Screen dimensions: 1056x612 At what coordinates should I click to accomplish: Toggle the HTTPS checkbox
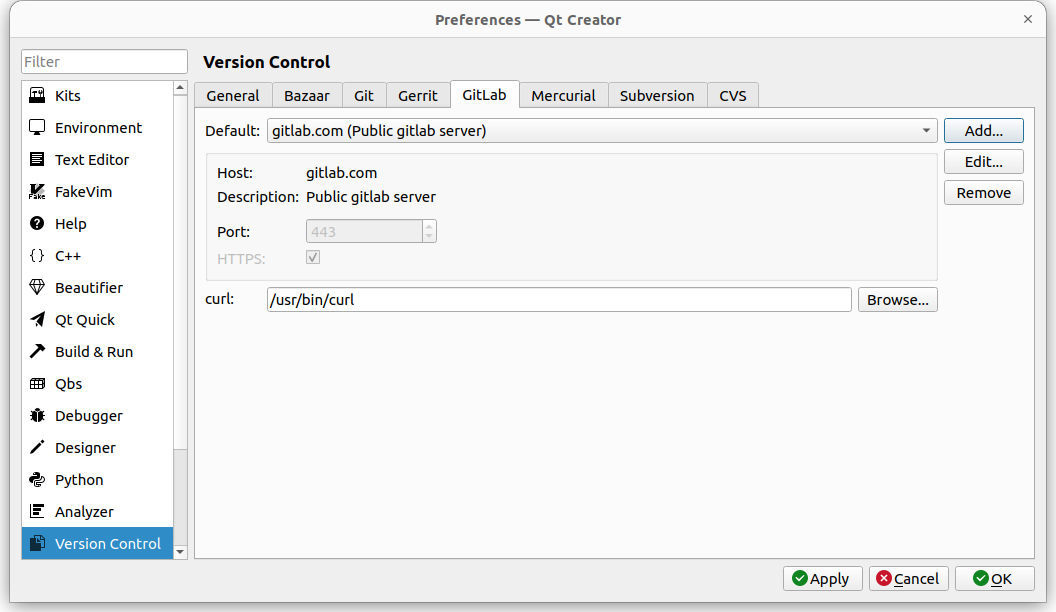[x=313, y=258]
